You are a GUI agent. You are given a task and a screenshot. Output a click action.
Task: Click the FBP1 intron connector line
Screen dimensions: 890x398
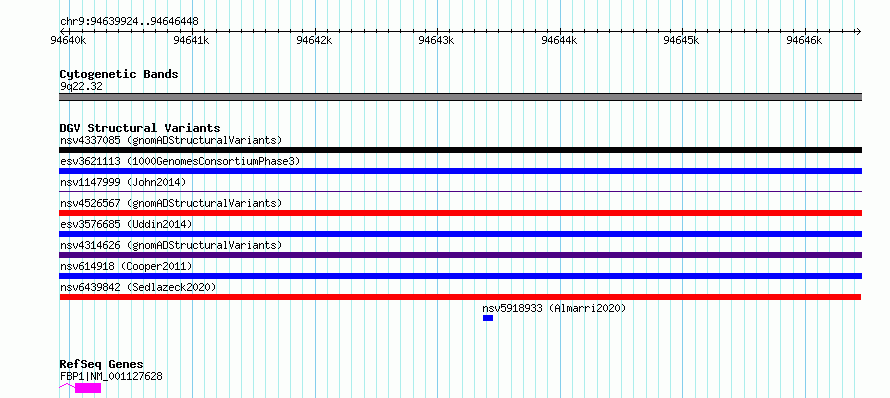coord(67,386)
